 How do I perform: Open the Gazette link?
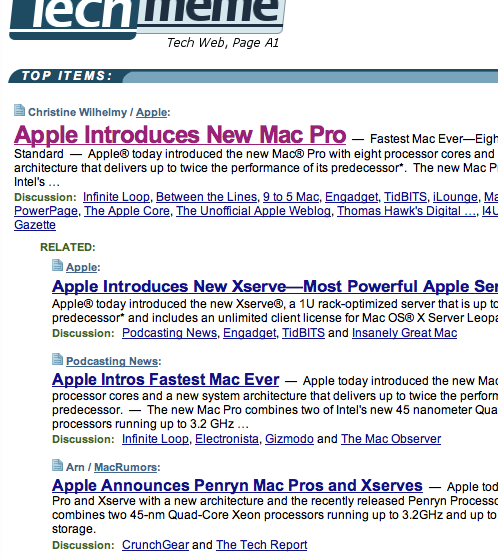coord(35,225)
